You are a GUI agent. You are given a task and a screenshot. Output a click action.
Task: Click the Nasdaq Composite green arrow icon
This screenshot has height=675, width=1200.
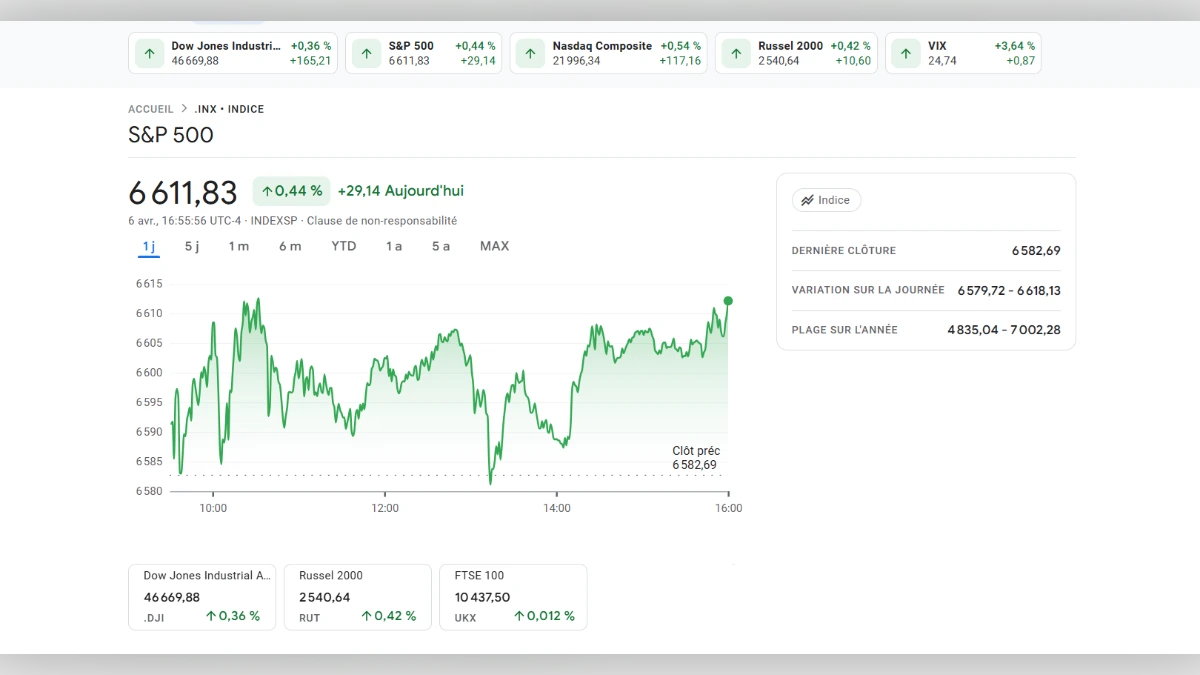tap(530, 53)
